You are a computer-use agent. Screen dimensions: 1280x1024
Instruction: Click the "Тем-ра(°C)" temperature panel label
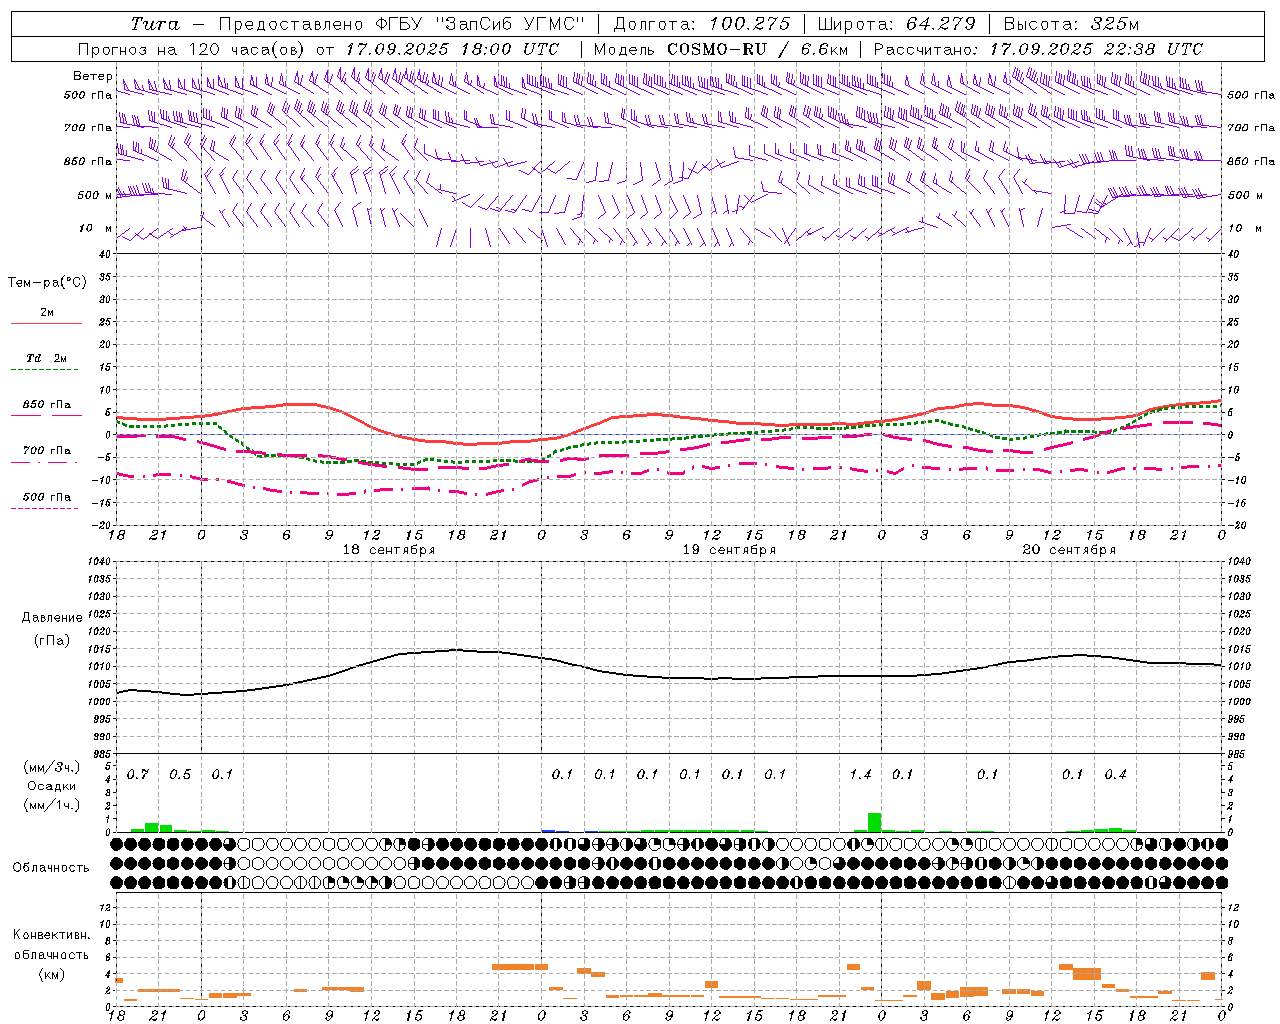click(47, 282)
